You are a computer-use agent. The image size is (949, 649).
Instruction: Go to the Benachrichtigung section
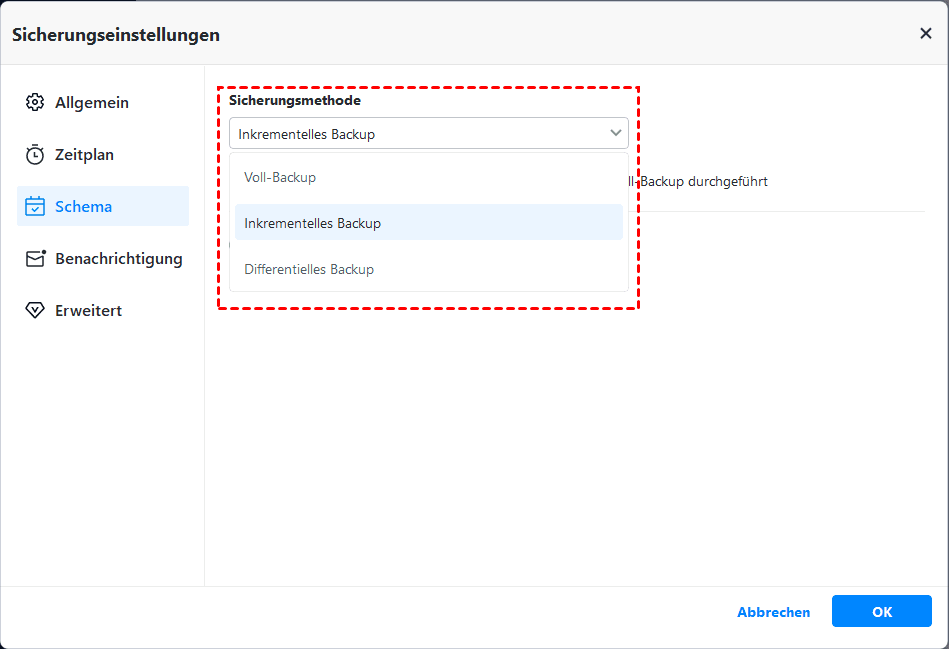118,259
